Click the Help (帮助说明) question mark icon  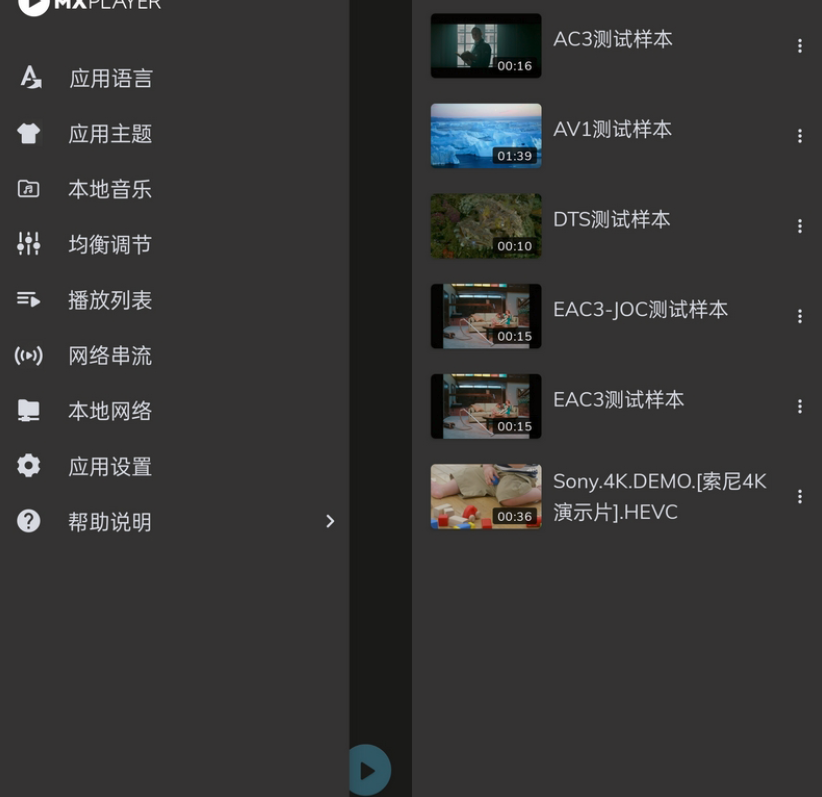[28, 521]
